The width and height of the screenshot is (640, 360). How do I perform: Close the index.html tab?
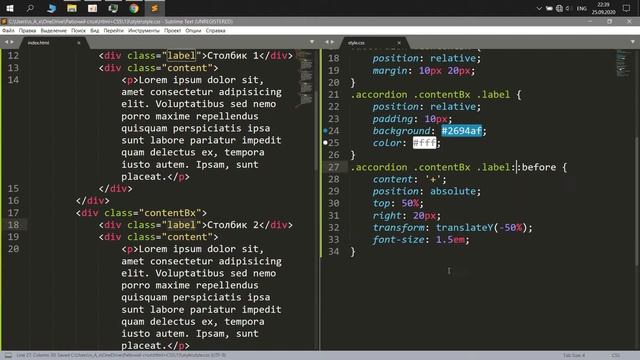click(79, 42)
